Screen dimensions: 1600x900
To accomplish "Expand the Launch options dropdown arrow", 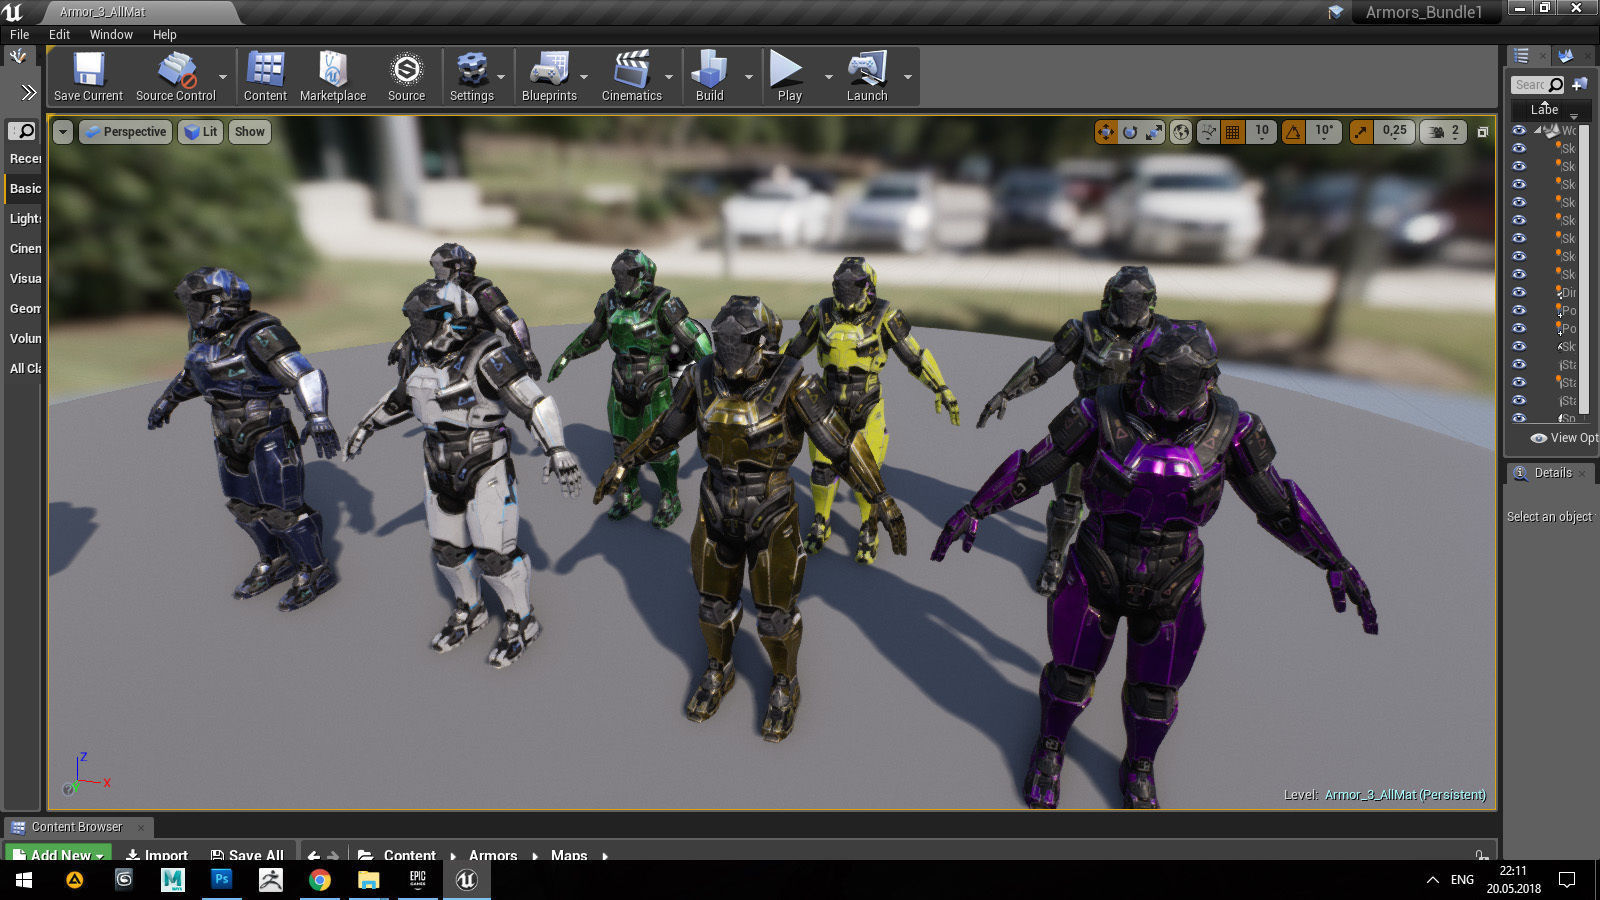I will [908, 76].
